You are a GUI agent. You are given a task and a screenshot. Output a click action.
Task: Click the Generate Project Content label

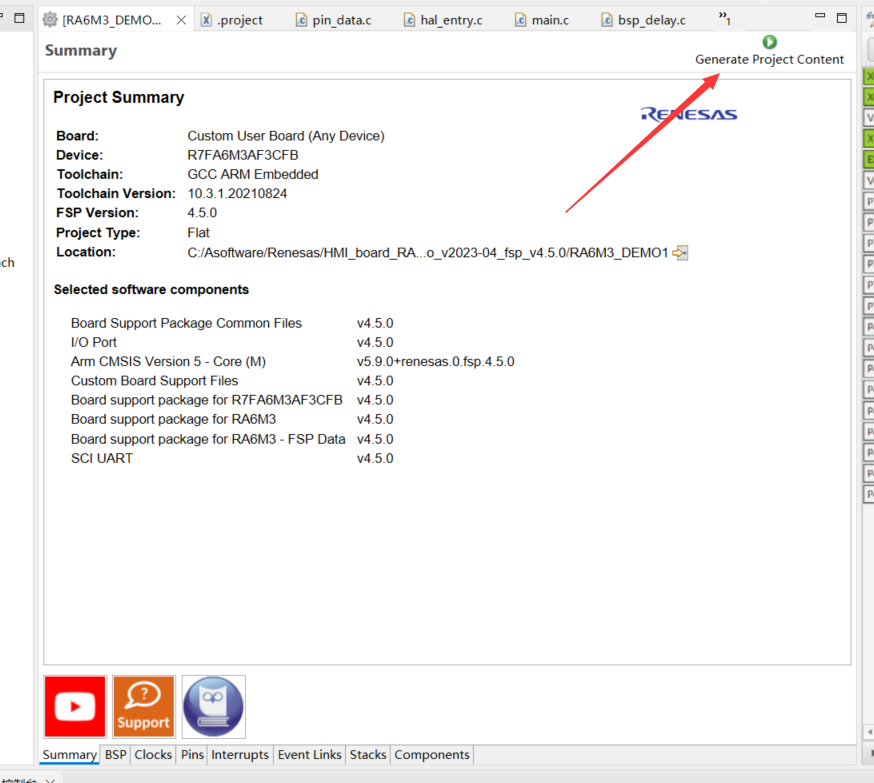(769, 60)
